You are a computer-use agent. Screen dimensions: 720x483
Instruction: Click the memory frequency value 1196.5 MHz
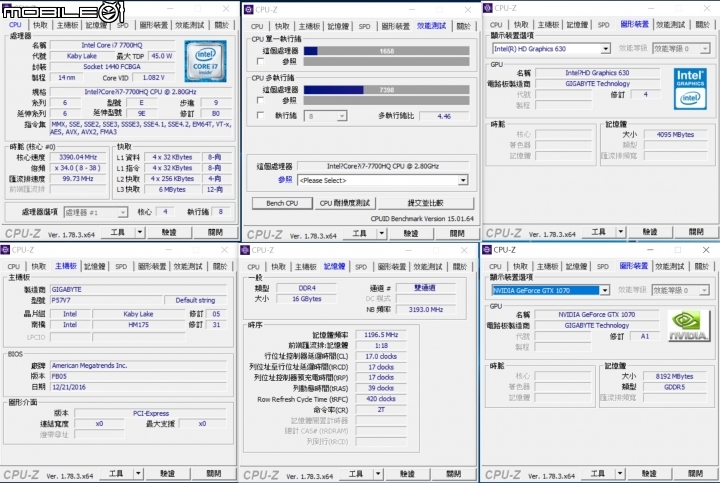pyautogui.click(x=381, y=335)
